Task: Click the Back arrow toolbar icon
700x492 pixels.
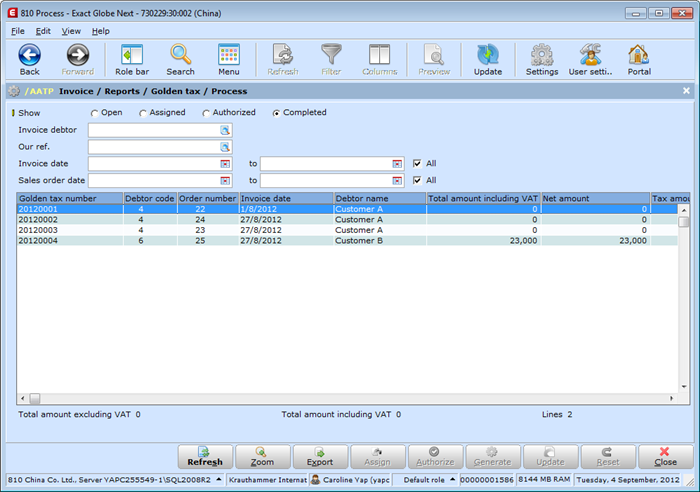Action: [x=29, y=55]
